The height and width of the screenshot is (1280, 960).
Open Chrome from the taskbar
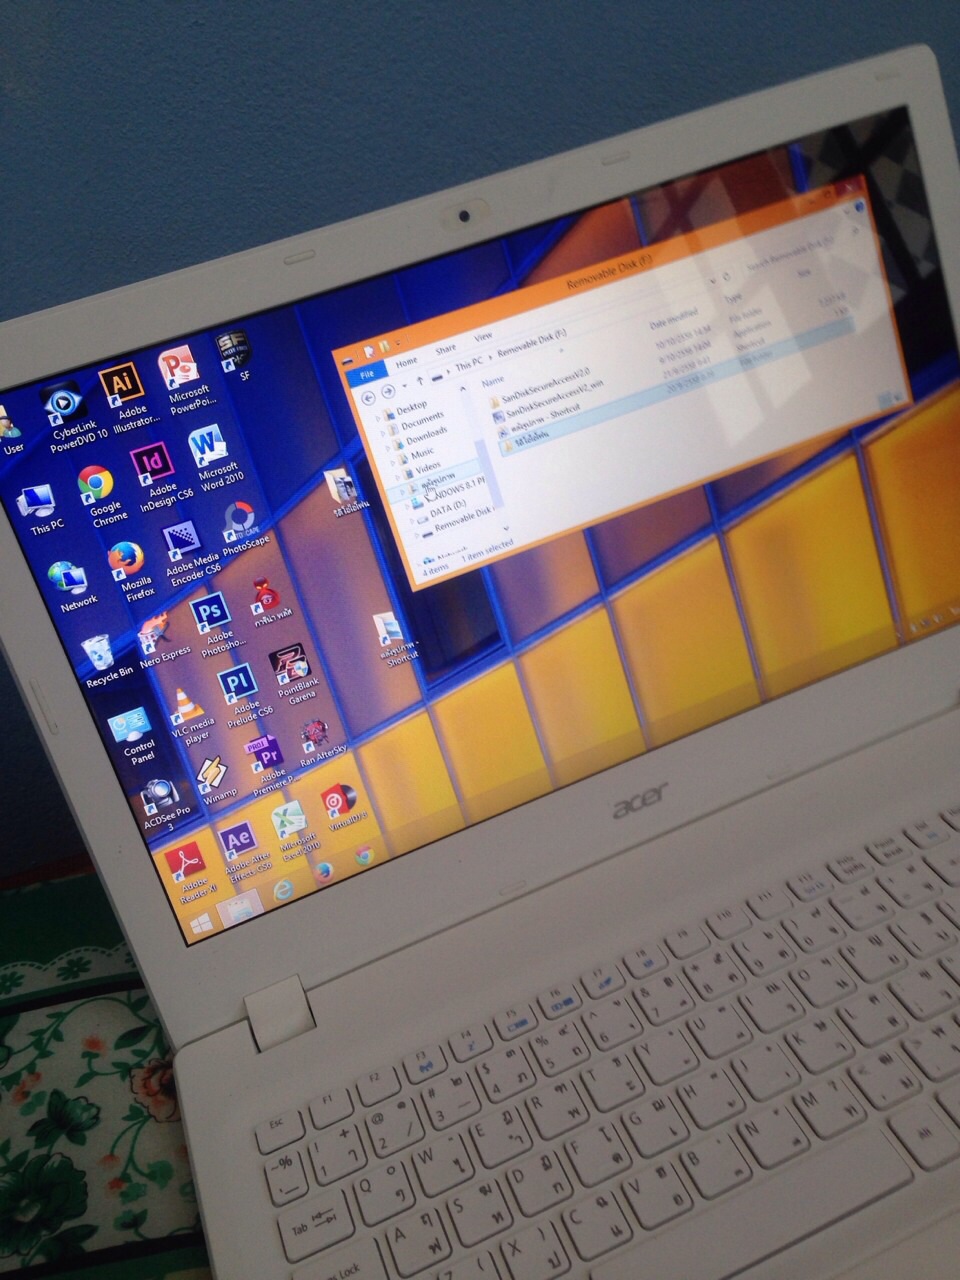coord(365,855)
